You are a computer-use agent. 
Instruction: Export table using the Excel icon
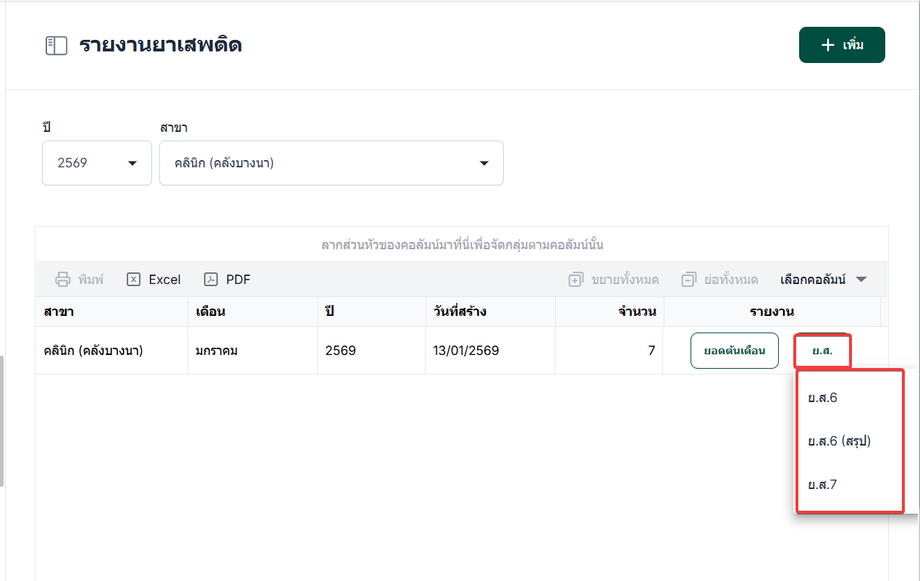coord(134,280)
